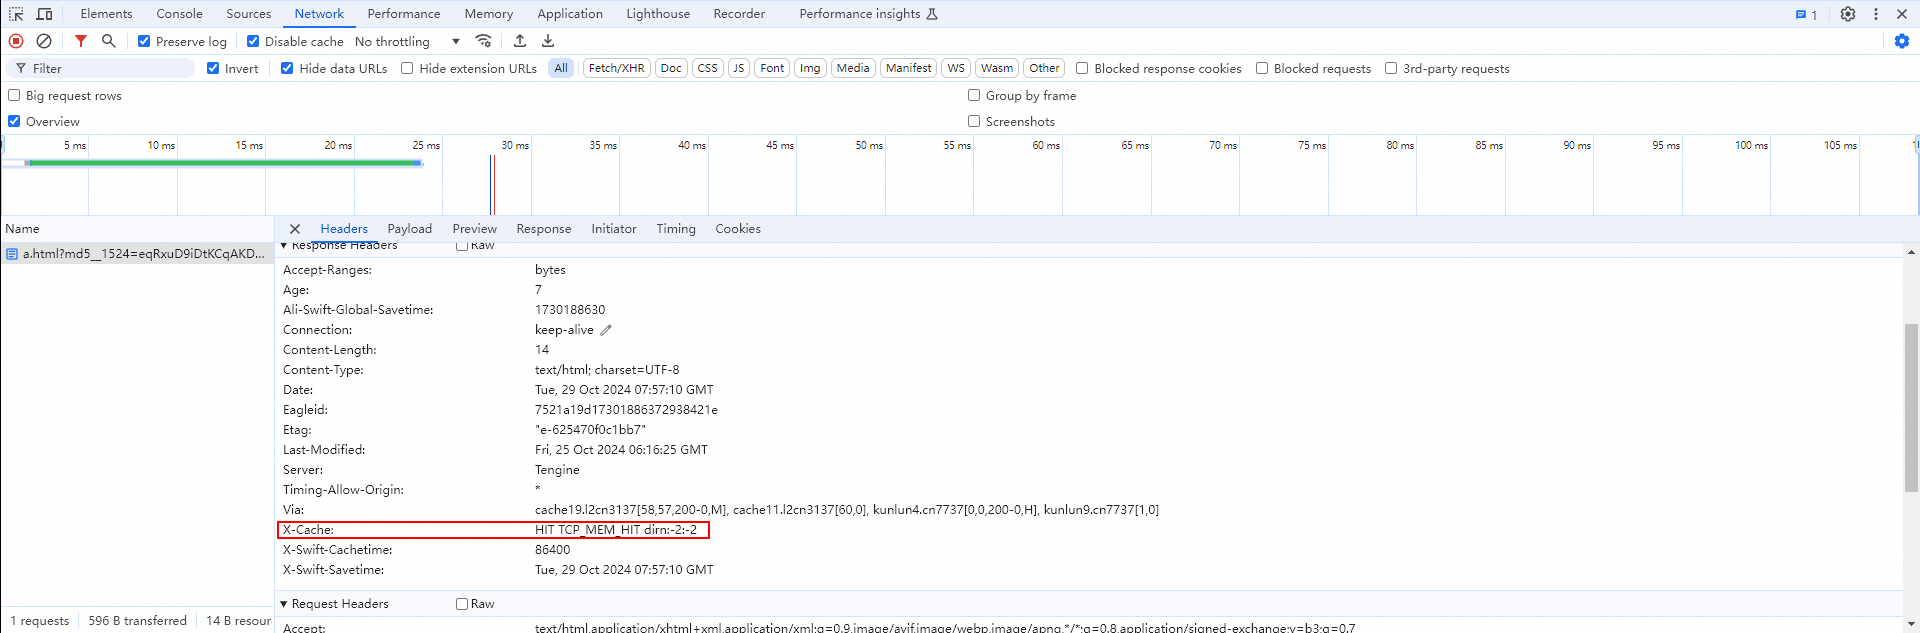Select the a.html request row
The image size is (1920, 633).
[137, 254]
